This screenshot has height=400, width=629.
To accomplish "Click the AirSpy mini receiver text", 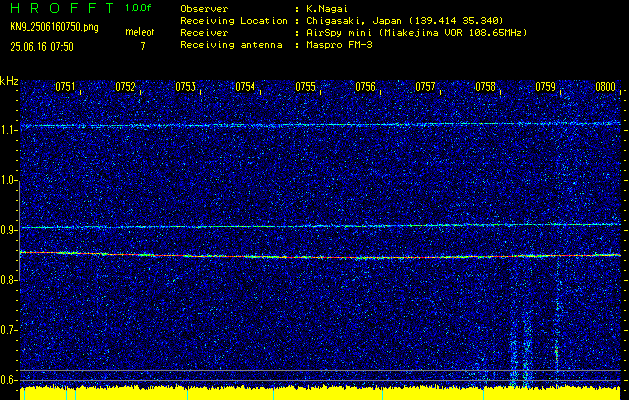I will click(x=416, y=32).
